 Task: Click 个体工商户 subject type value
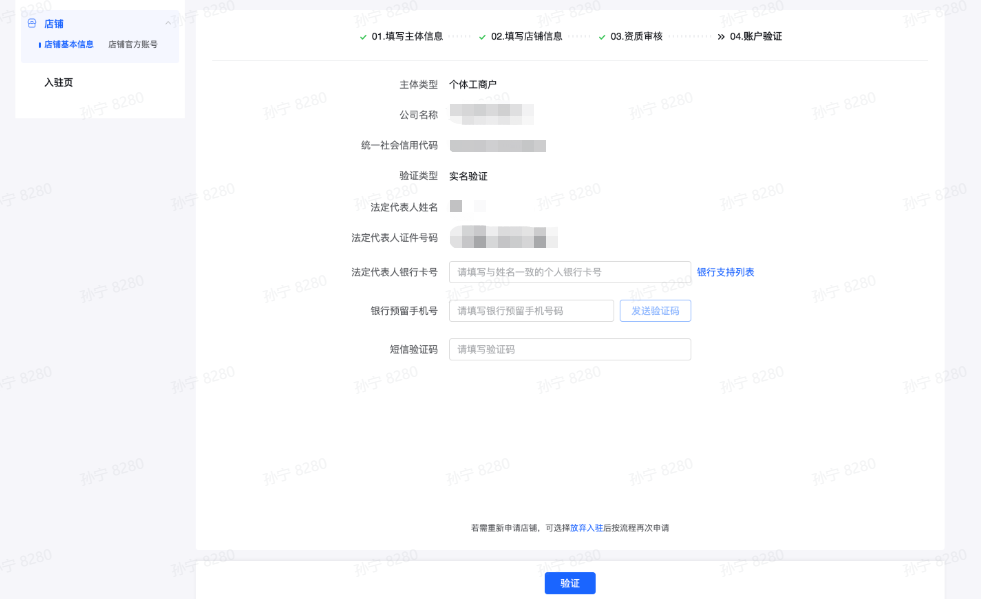473,84
